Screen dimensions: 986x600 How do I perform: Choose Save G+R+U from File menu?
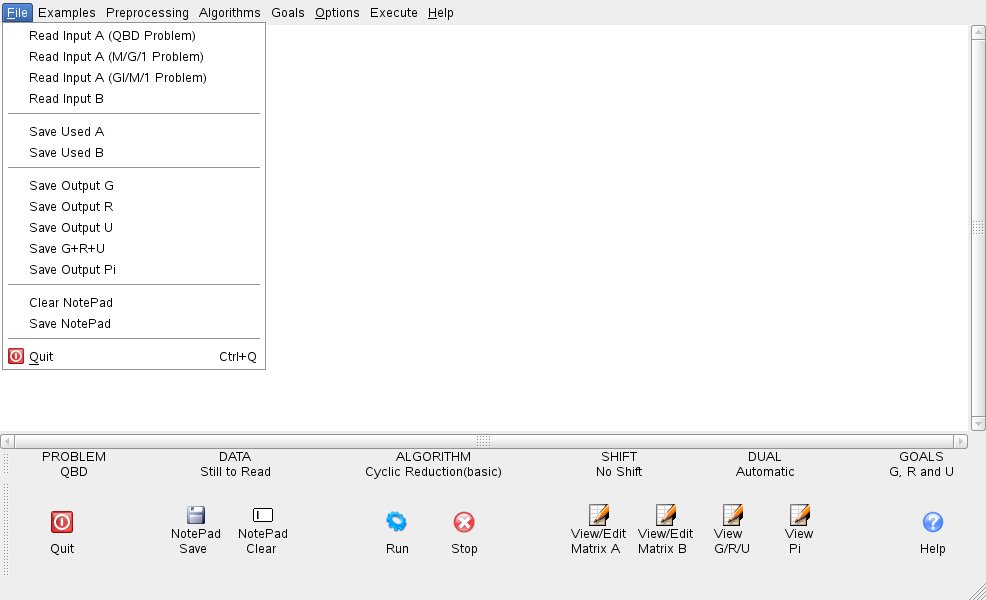(x=67, y=249)
